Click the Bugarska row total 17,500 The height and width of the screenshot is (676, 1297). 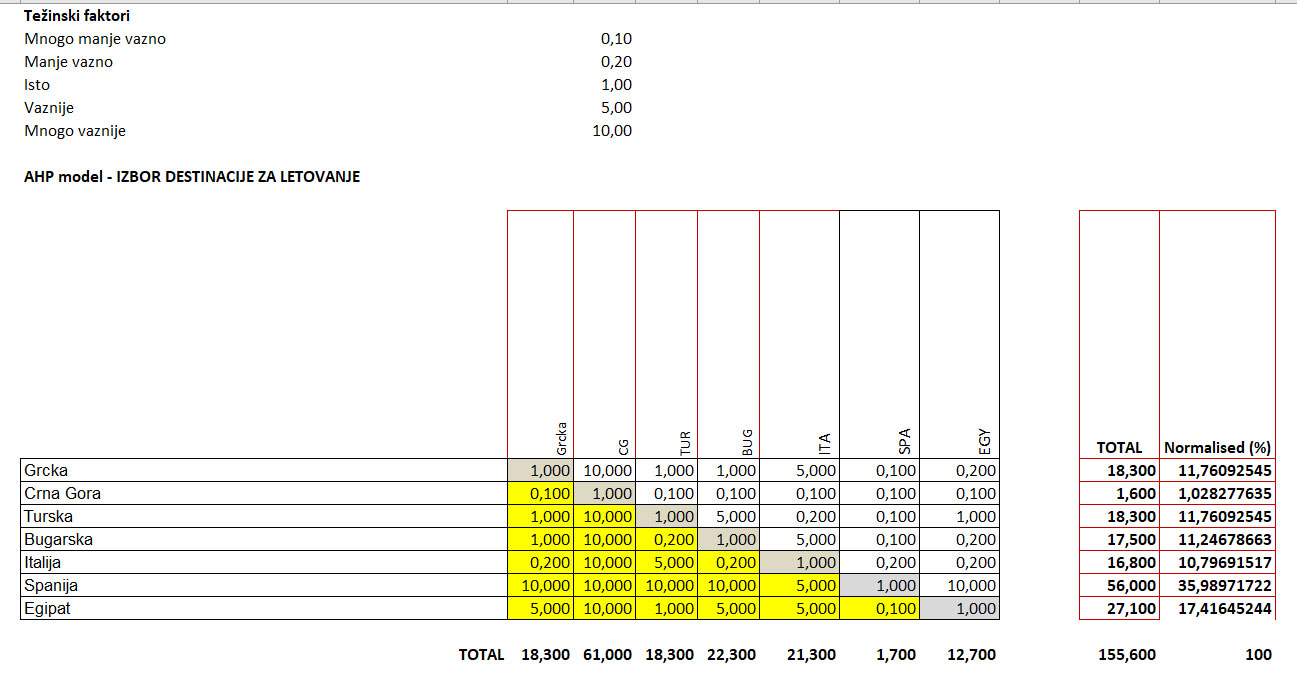click(1120, 539)
